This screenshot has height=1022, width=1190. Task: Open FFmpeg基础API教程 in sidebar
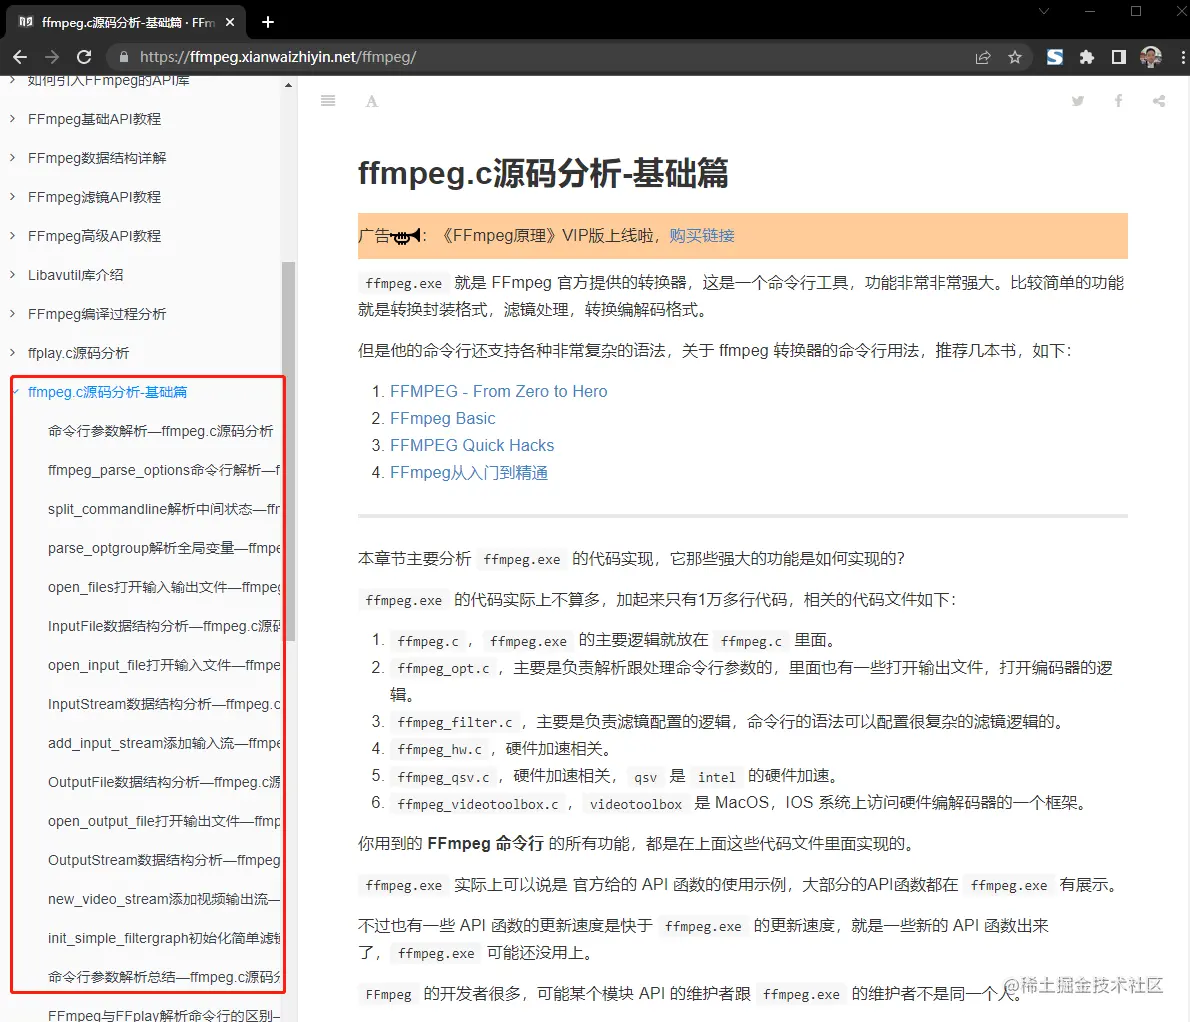[x=94, y=119]
